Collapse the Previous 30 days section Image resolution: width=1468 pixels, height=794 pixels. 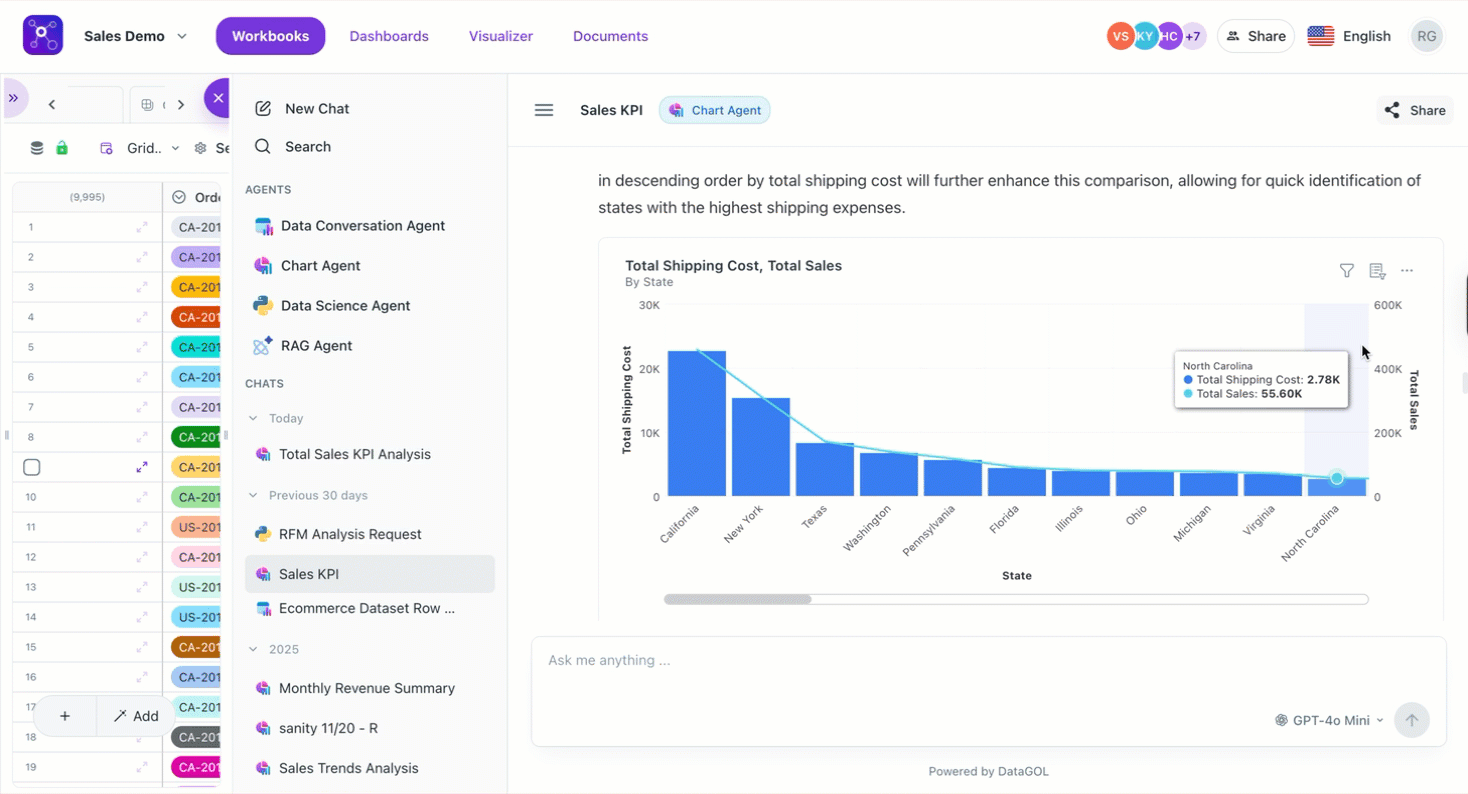[x=253, y=496]
